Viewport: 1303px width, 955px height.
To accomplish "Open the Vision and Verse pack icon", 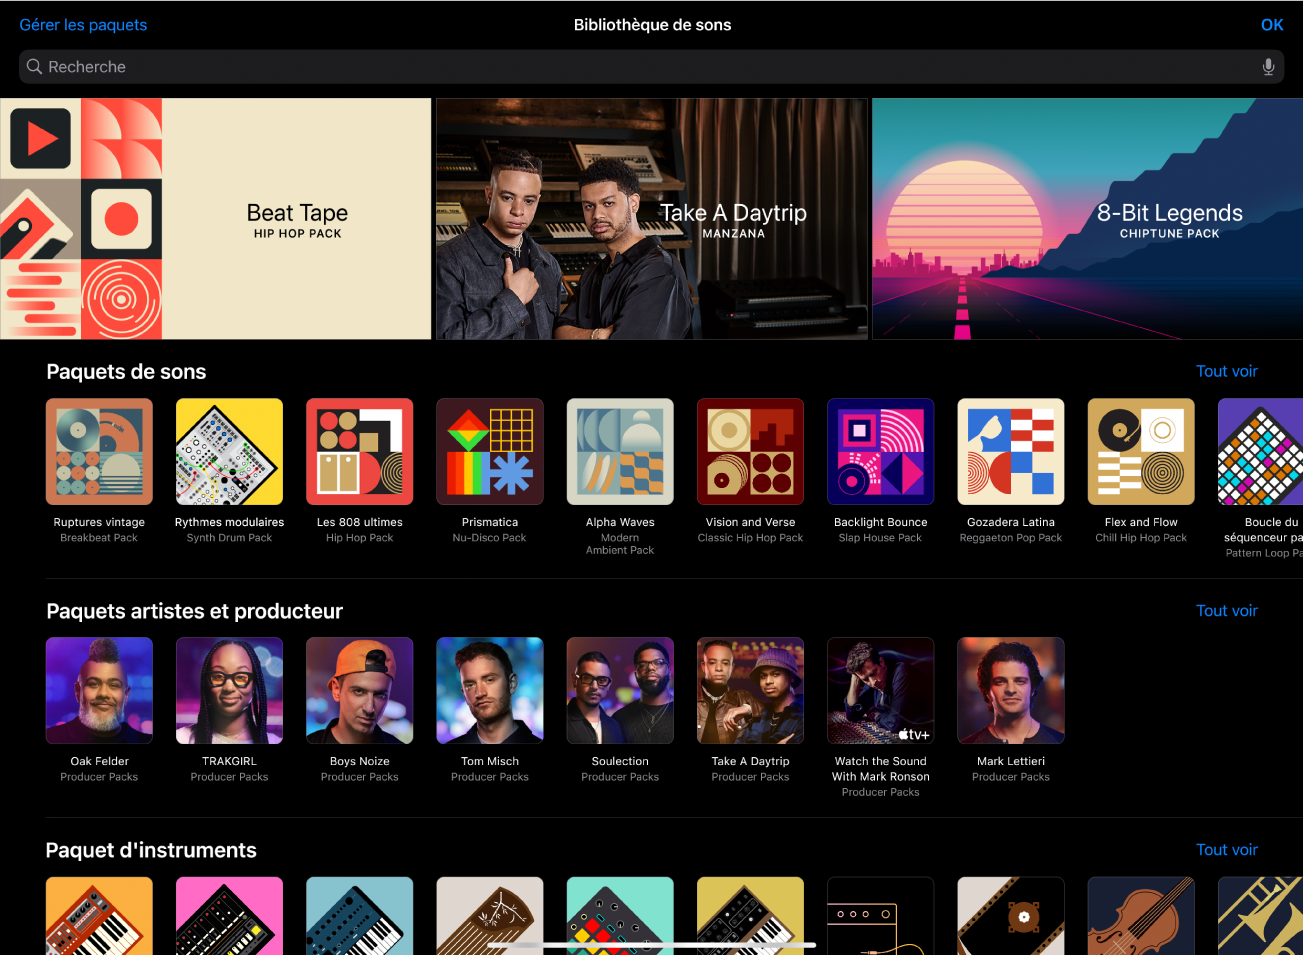I will [x=750, y=452].
